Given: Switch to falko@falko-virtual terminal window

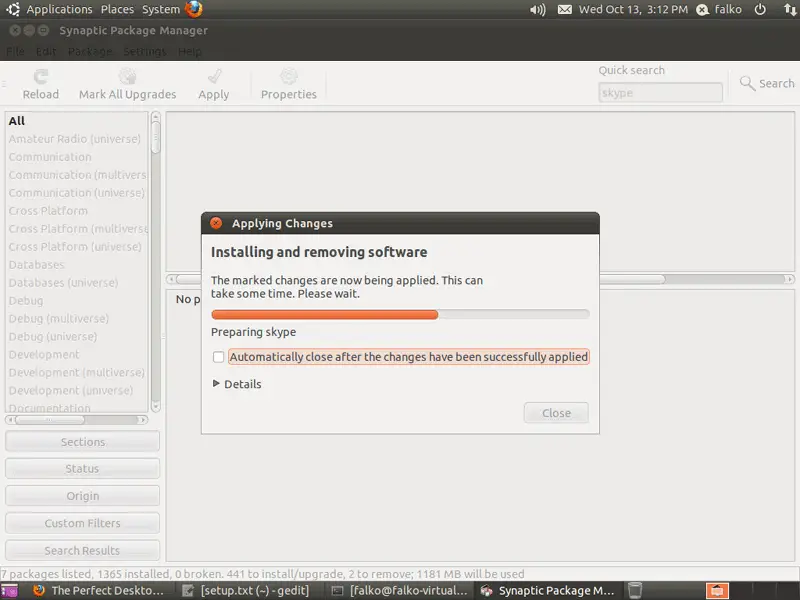Looking at the screenshot, I should click(x=400, y=591).
